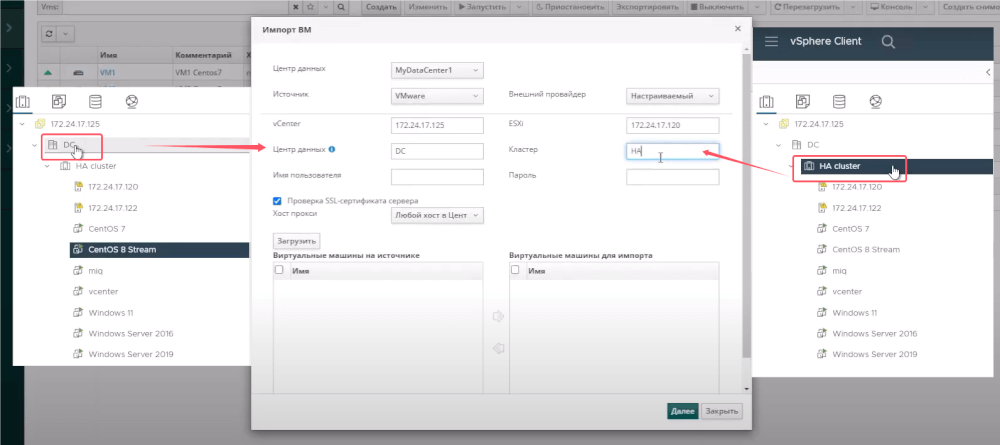Click Windows 11 VM icon in right vSphere panel
1000x445 pixels.
click(823, 312)
